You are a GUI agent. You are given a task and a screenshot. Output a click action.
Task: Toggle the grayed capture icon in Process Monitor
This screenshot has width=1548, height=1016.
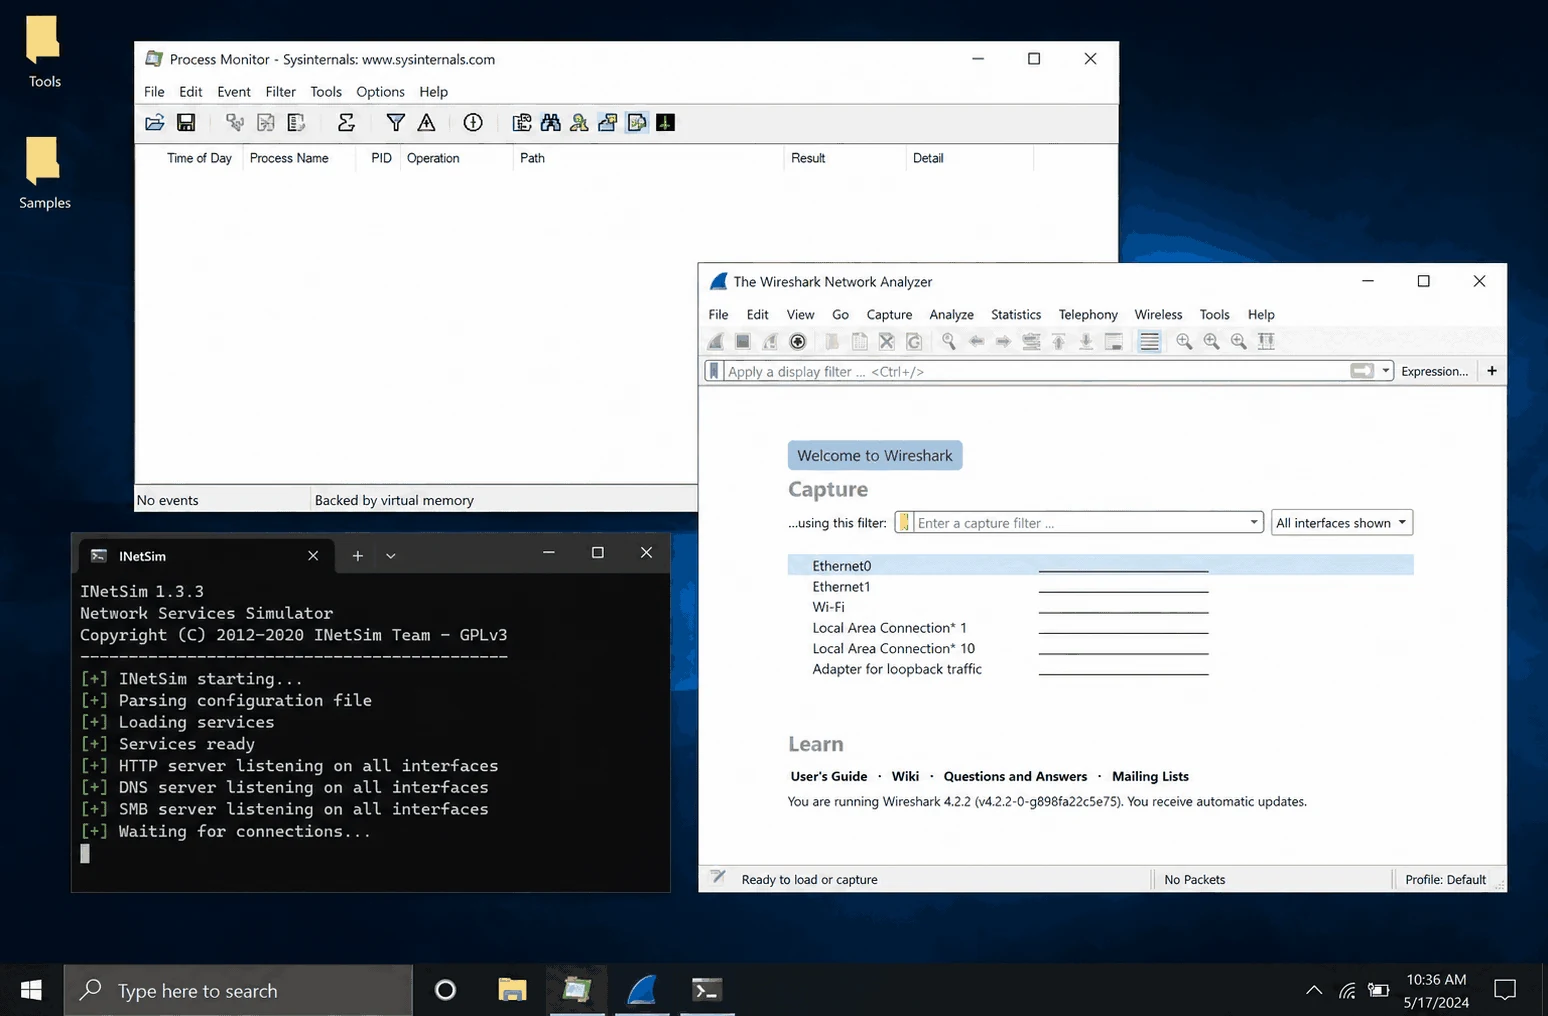click(235, 122)
